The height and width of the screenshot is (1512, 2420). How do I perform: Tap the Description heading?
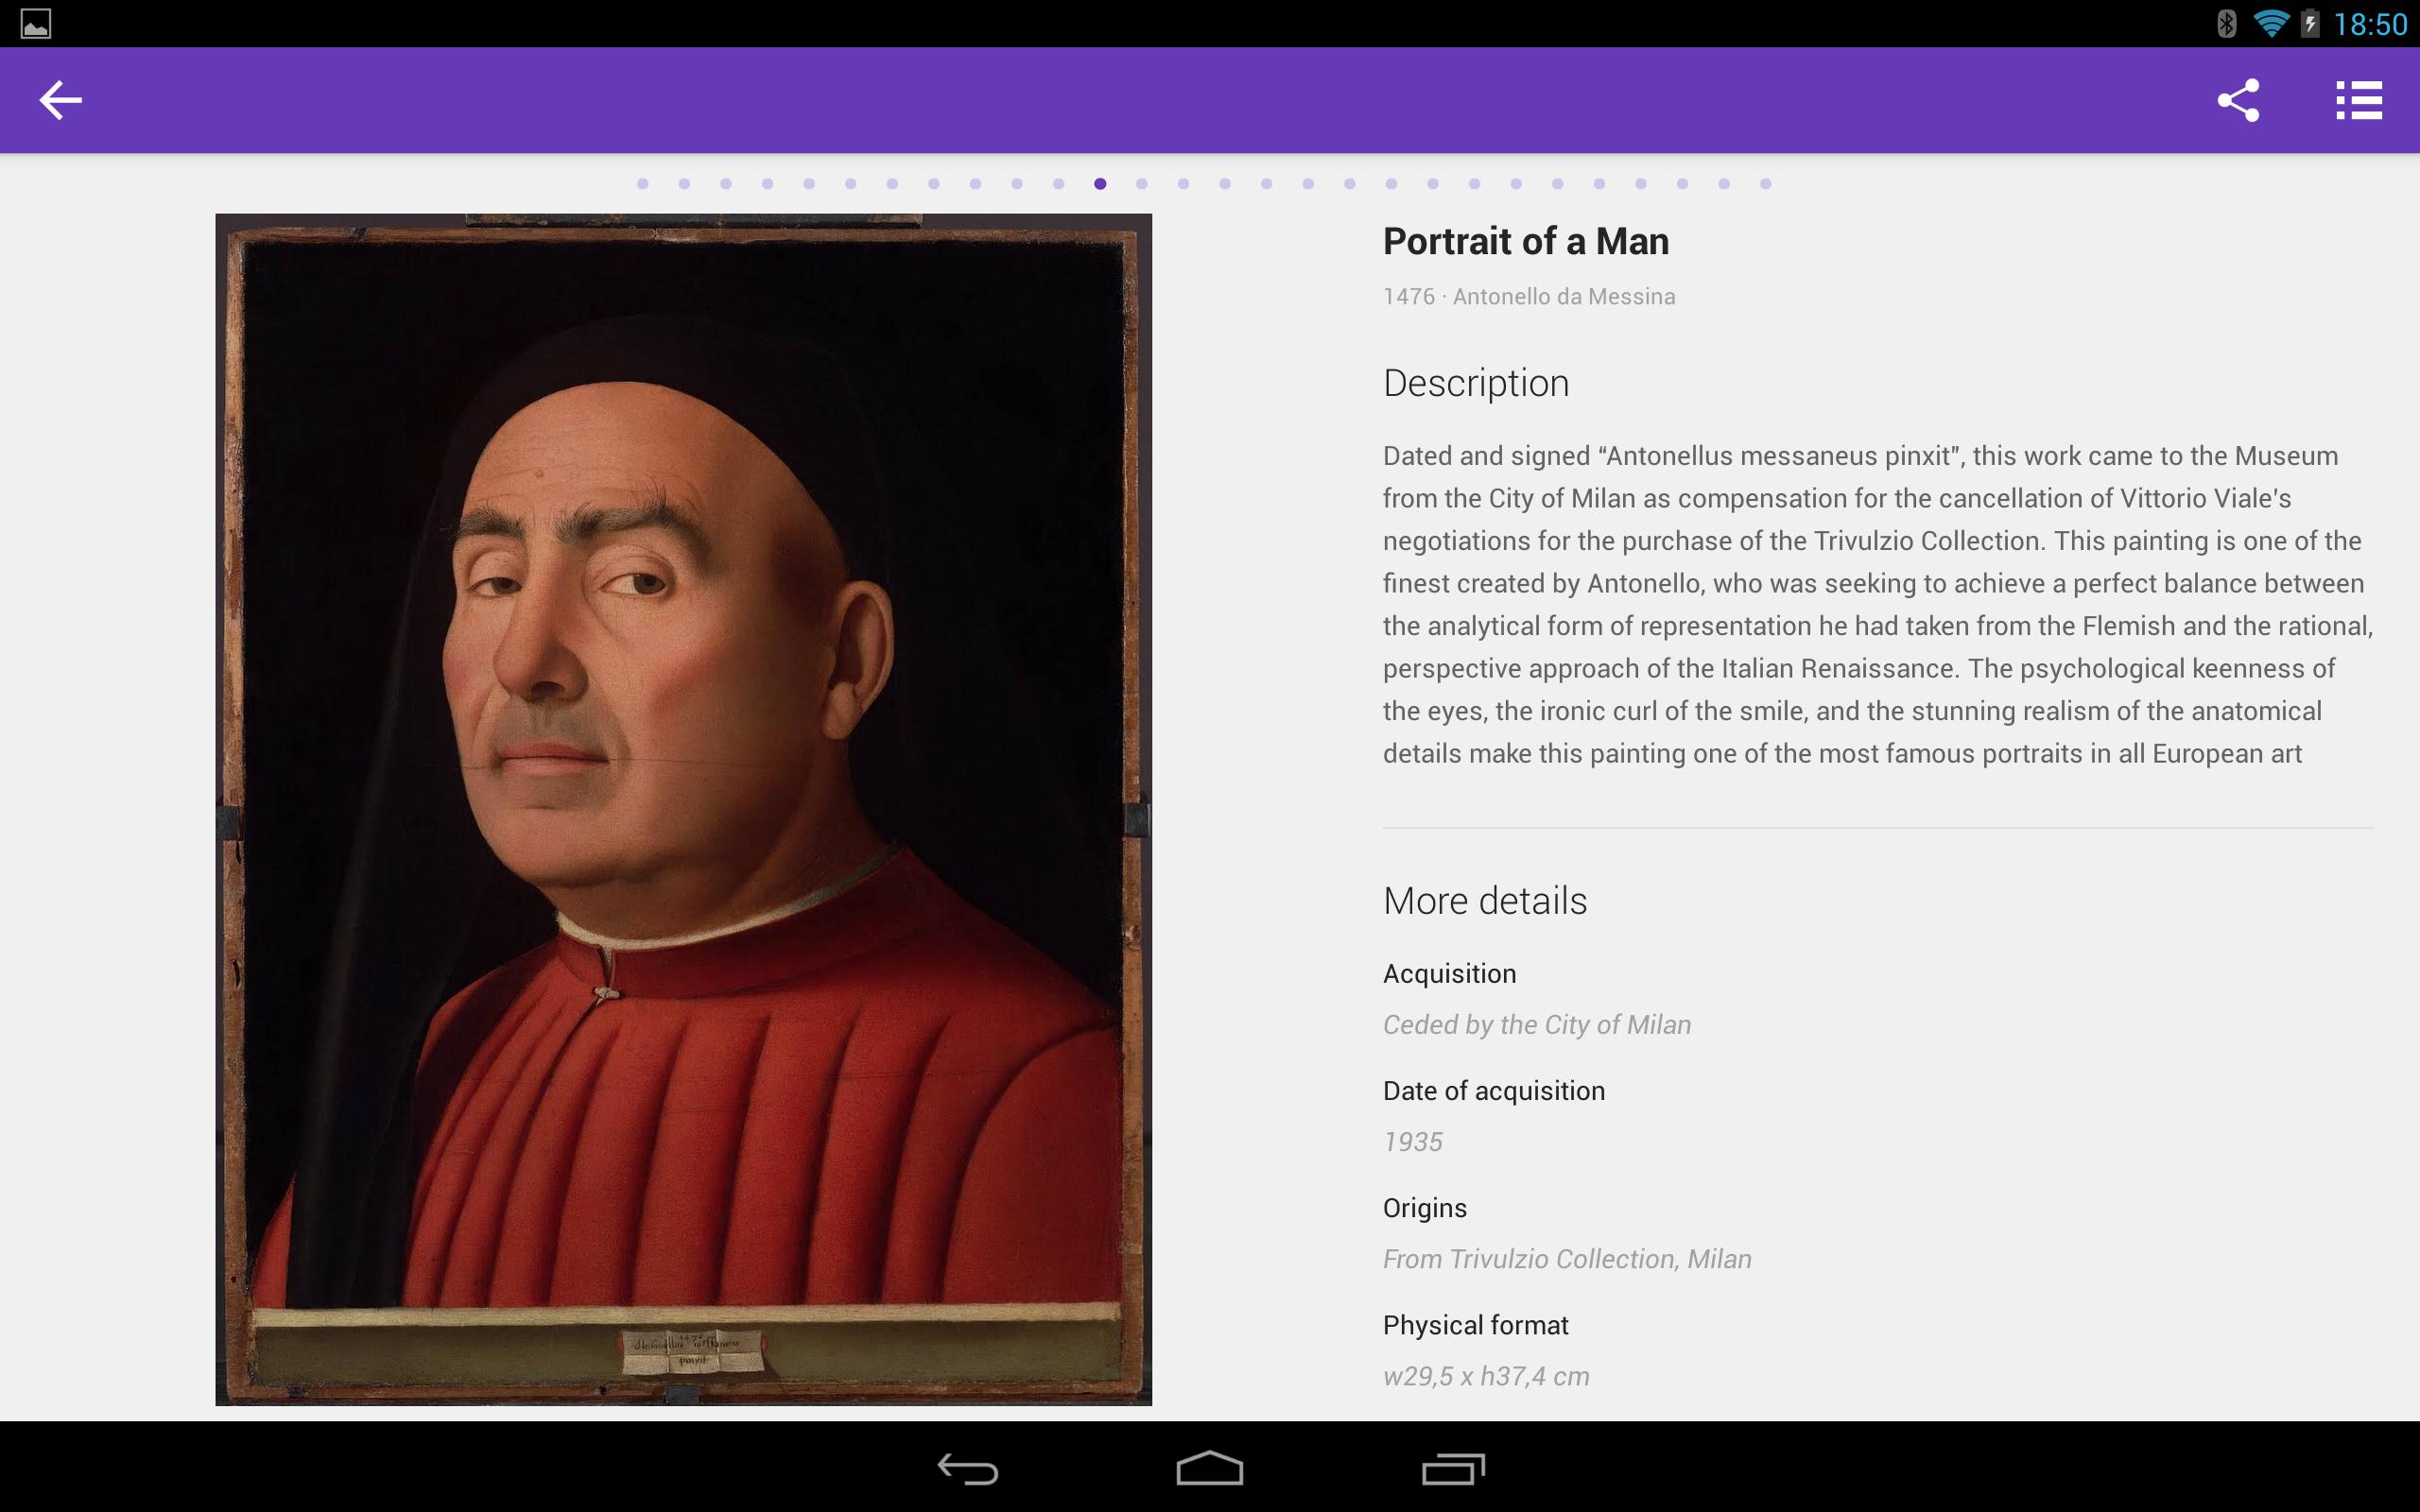point(1476,384)
